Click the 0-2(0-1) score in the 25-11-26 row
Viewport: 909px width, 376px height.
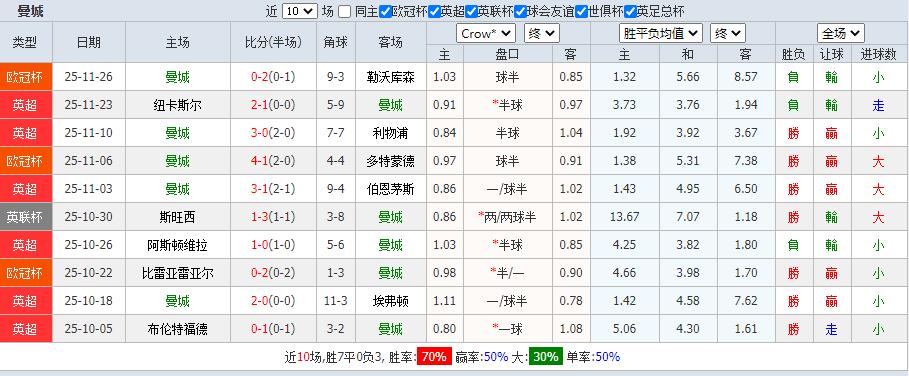click(273, 77)
